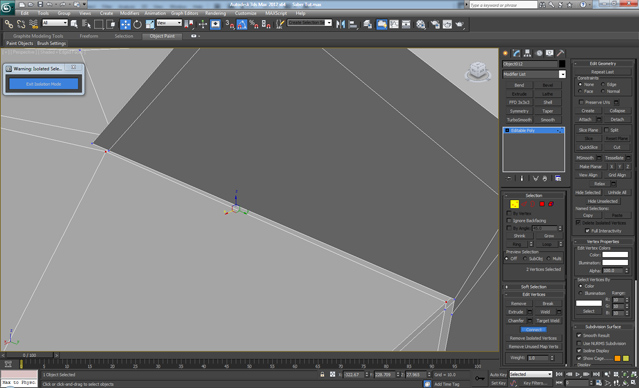Enable the By Vertex checkbox
Viewport: 639px width, 388px height.
click(509, 213)
